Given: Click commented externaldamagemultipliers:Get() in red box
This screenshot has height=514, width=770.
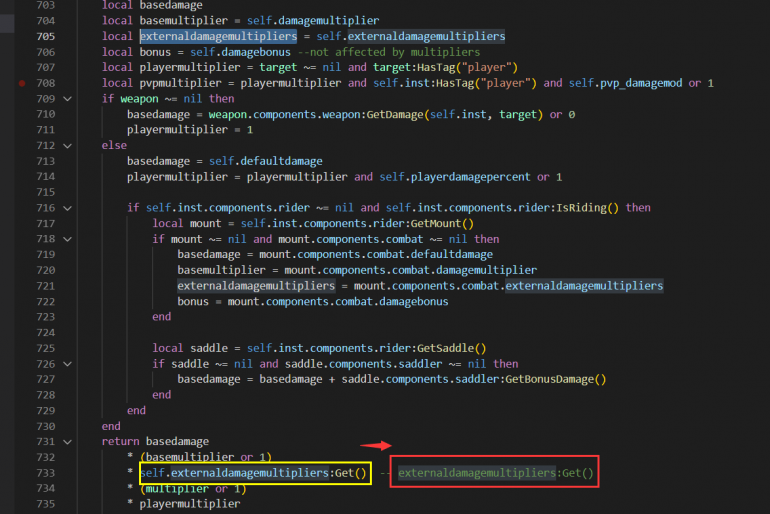Looking at the screenshot, I should click(495, 473).
